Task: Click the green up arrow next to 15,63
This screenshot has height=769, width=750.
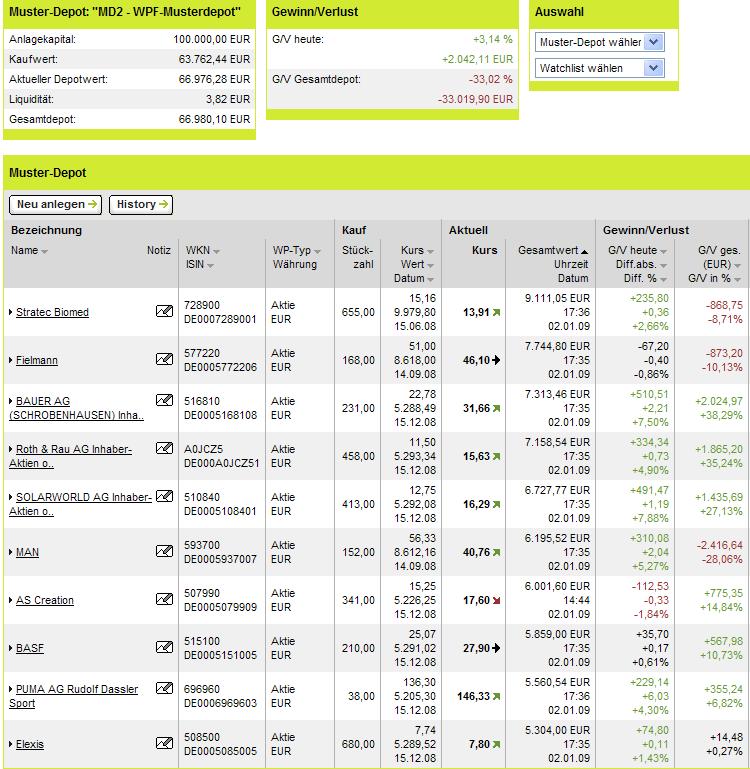Action: [496, 457]
